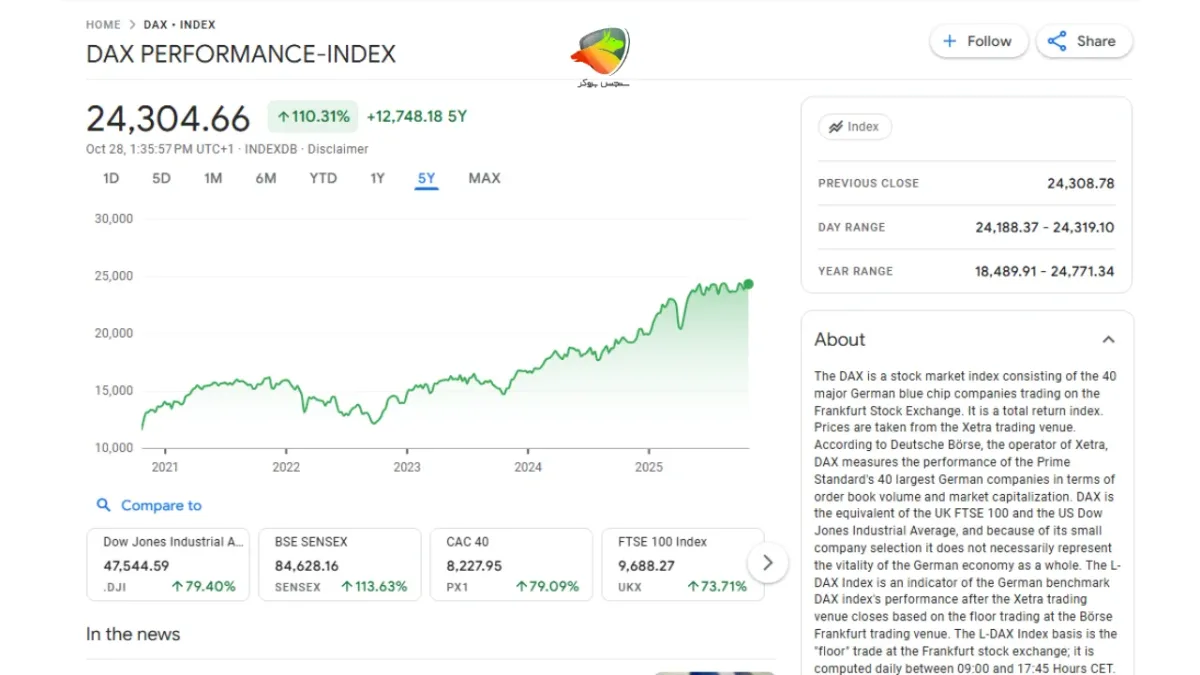Select the 1Y time range tab

[377, 178]
